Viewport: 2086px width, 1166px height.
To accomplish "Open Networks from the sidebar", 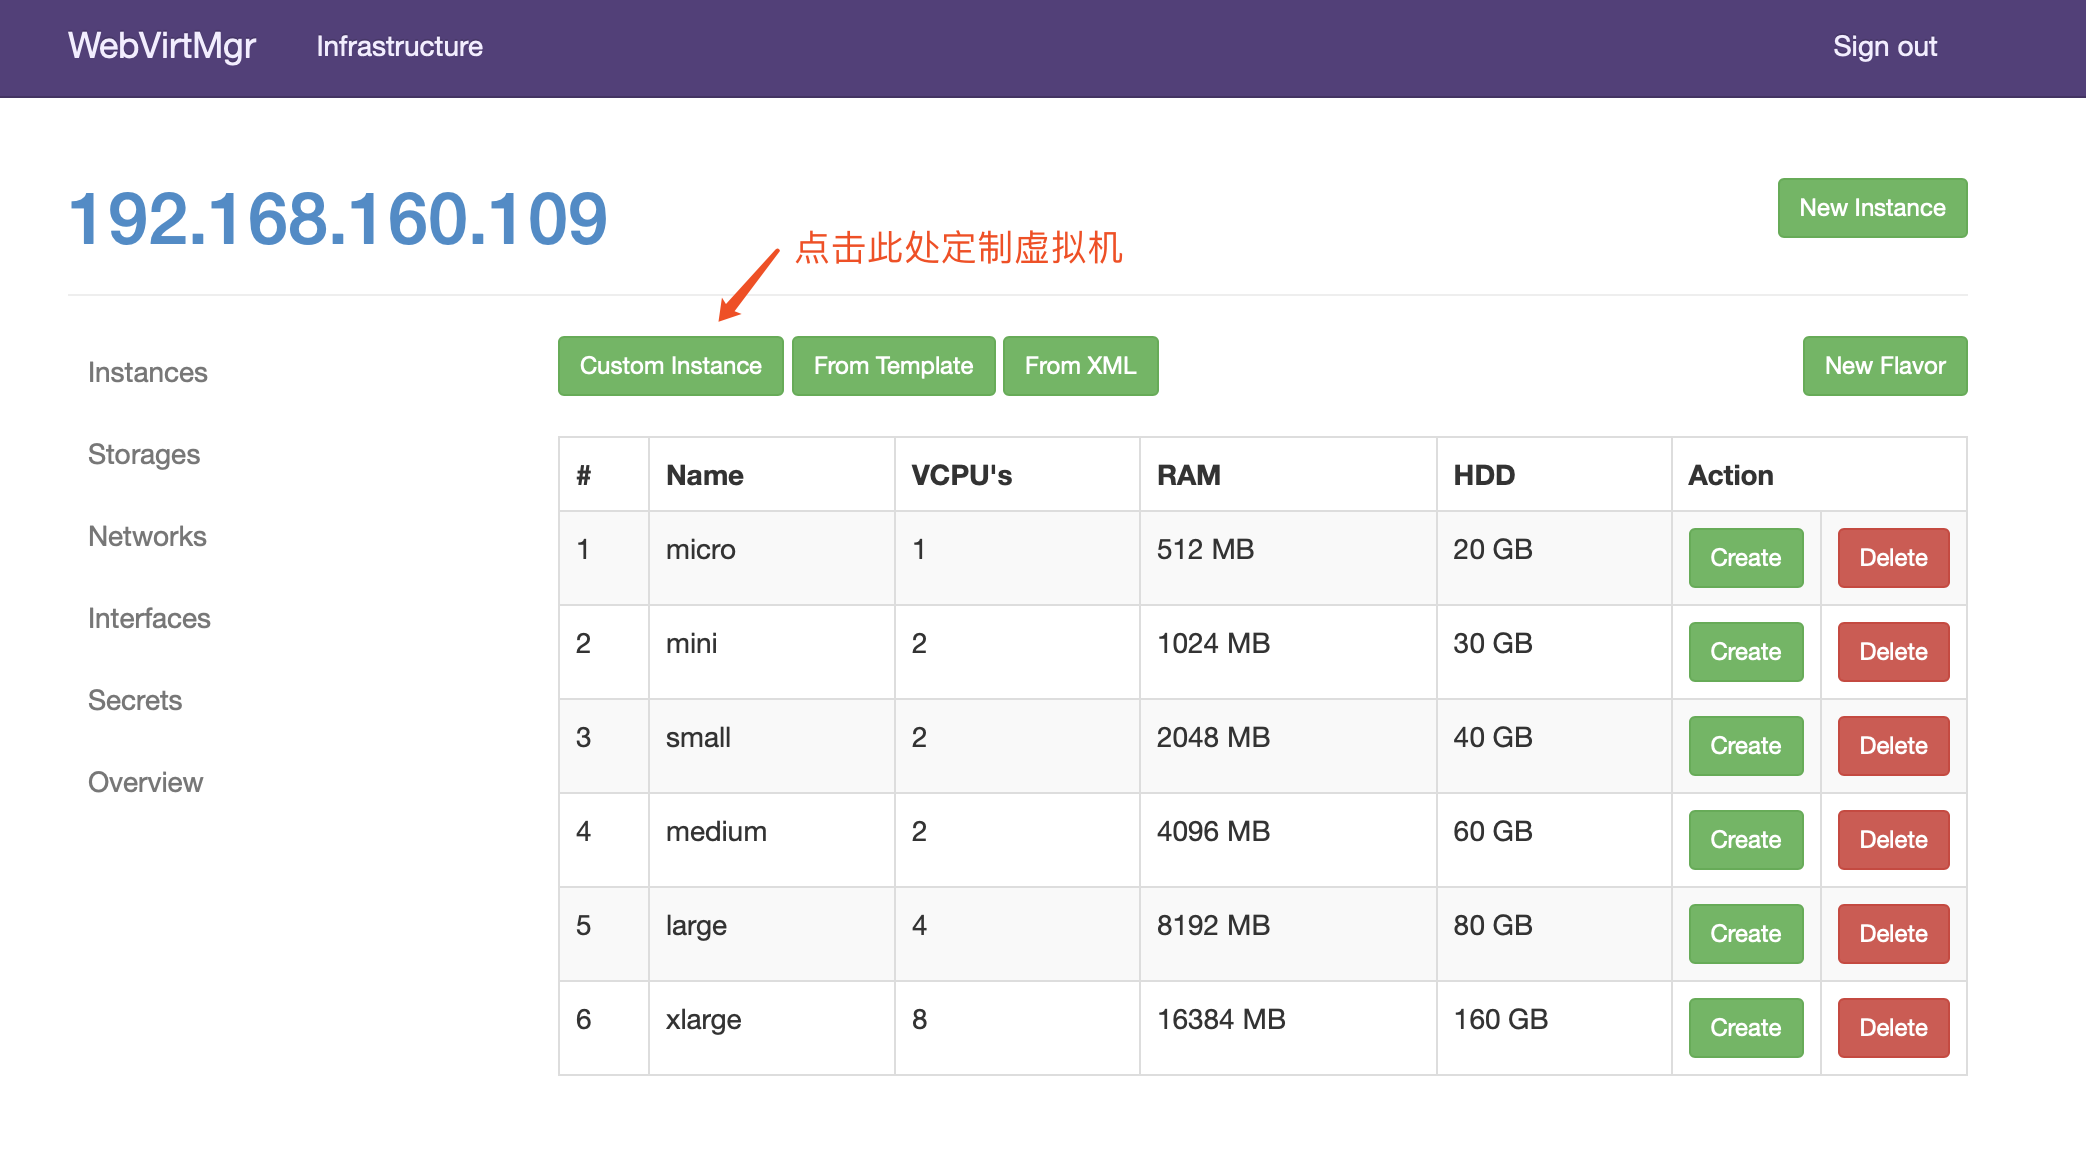I will (x=147, y=536).
